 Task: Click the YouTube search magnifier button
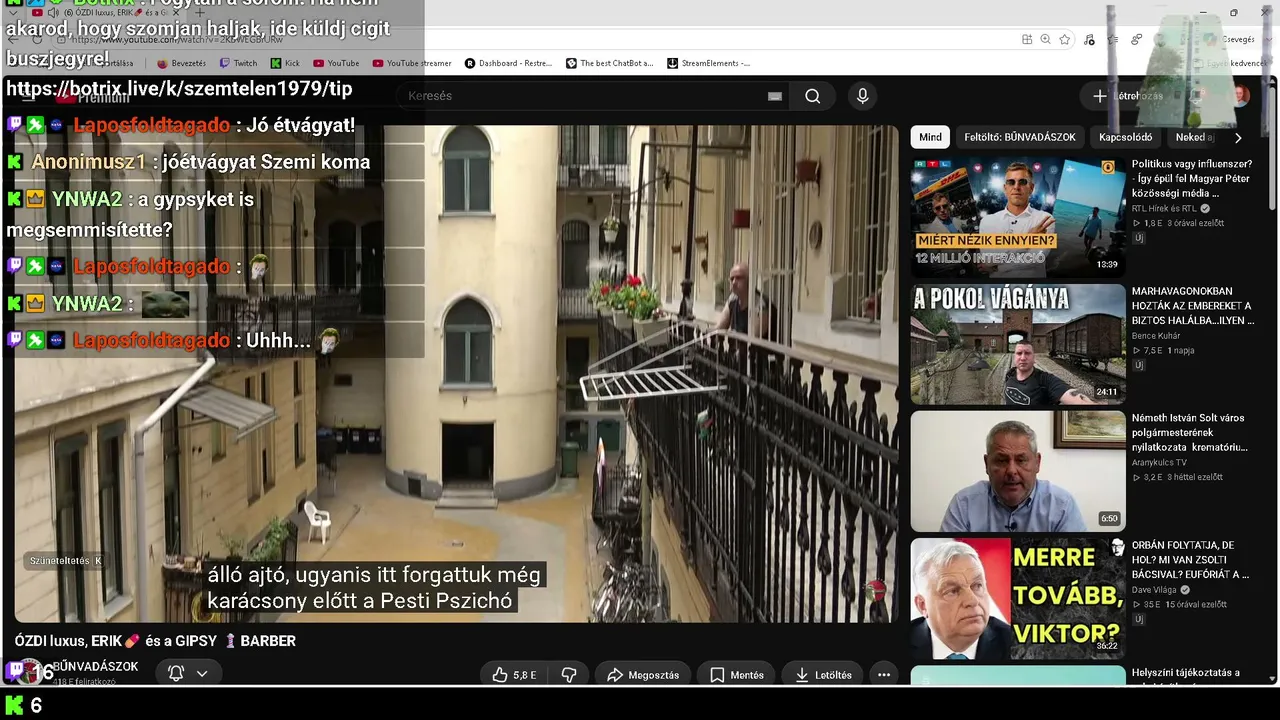(812, 96)
